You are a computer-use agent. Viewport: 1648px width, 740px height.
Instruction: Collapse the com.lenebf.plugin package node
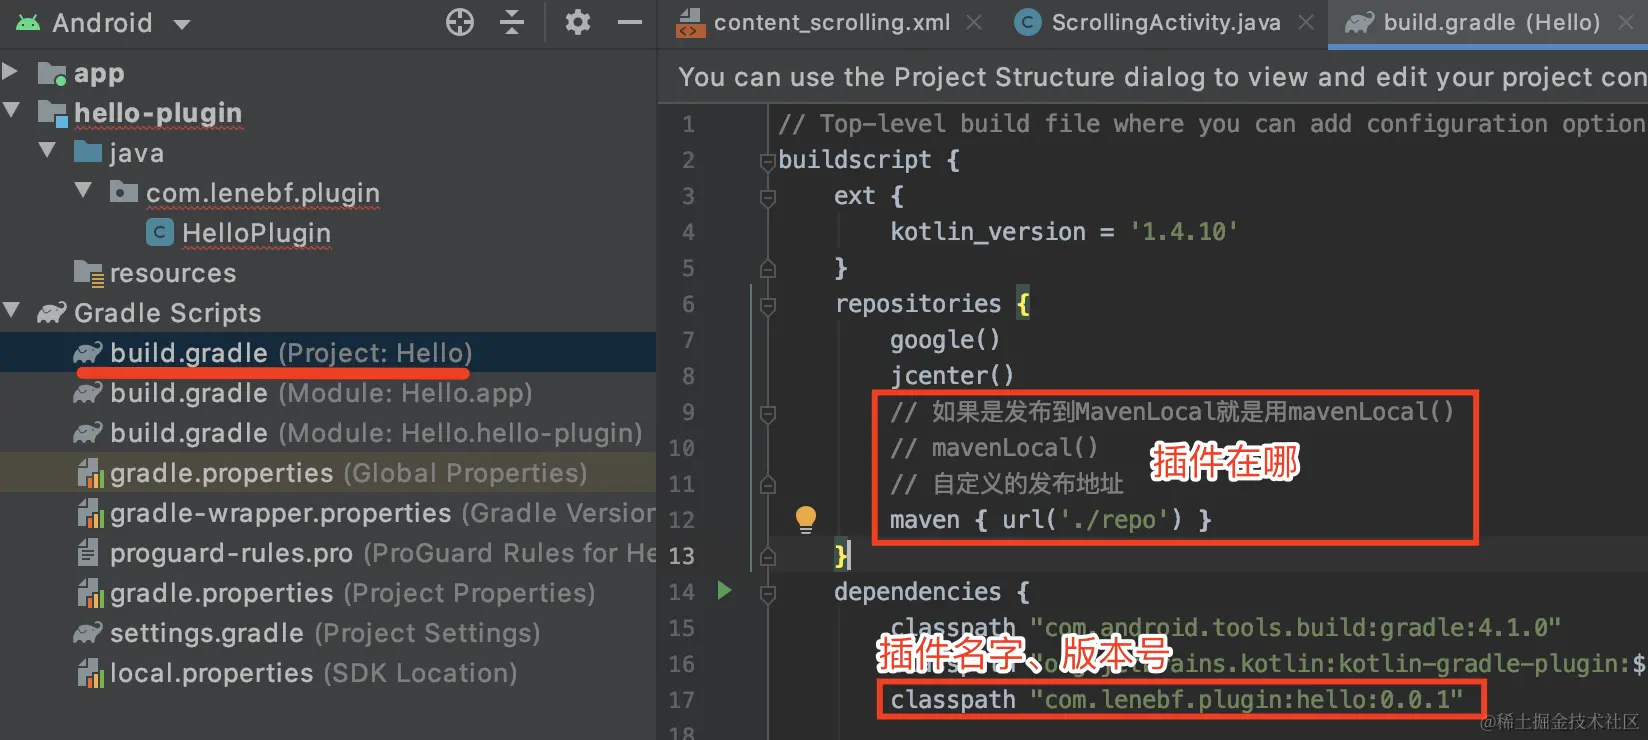[x=83, y=190]
